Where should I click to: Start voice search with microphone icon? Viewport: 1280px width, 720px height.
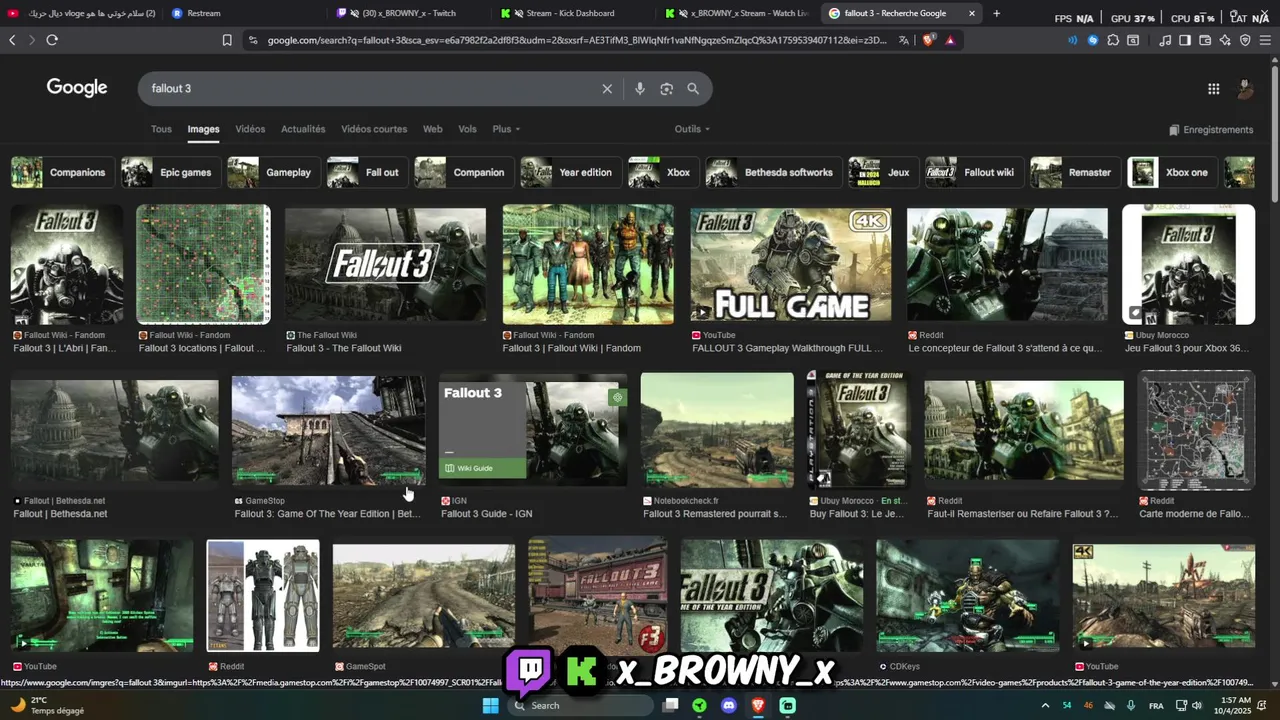pos(640,89)
